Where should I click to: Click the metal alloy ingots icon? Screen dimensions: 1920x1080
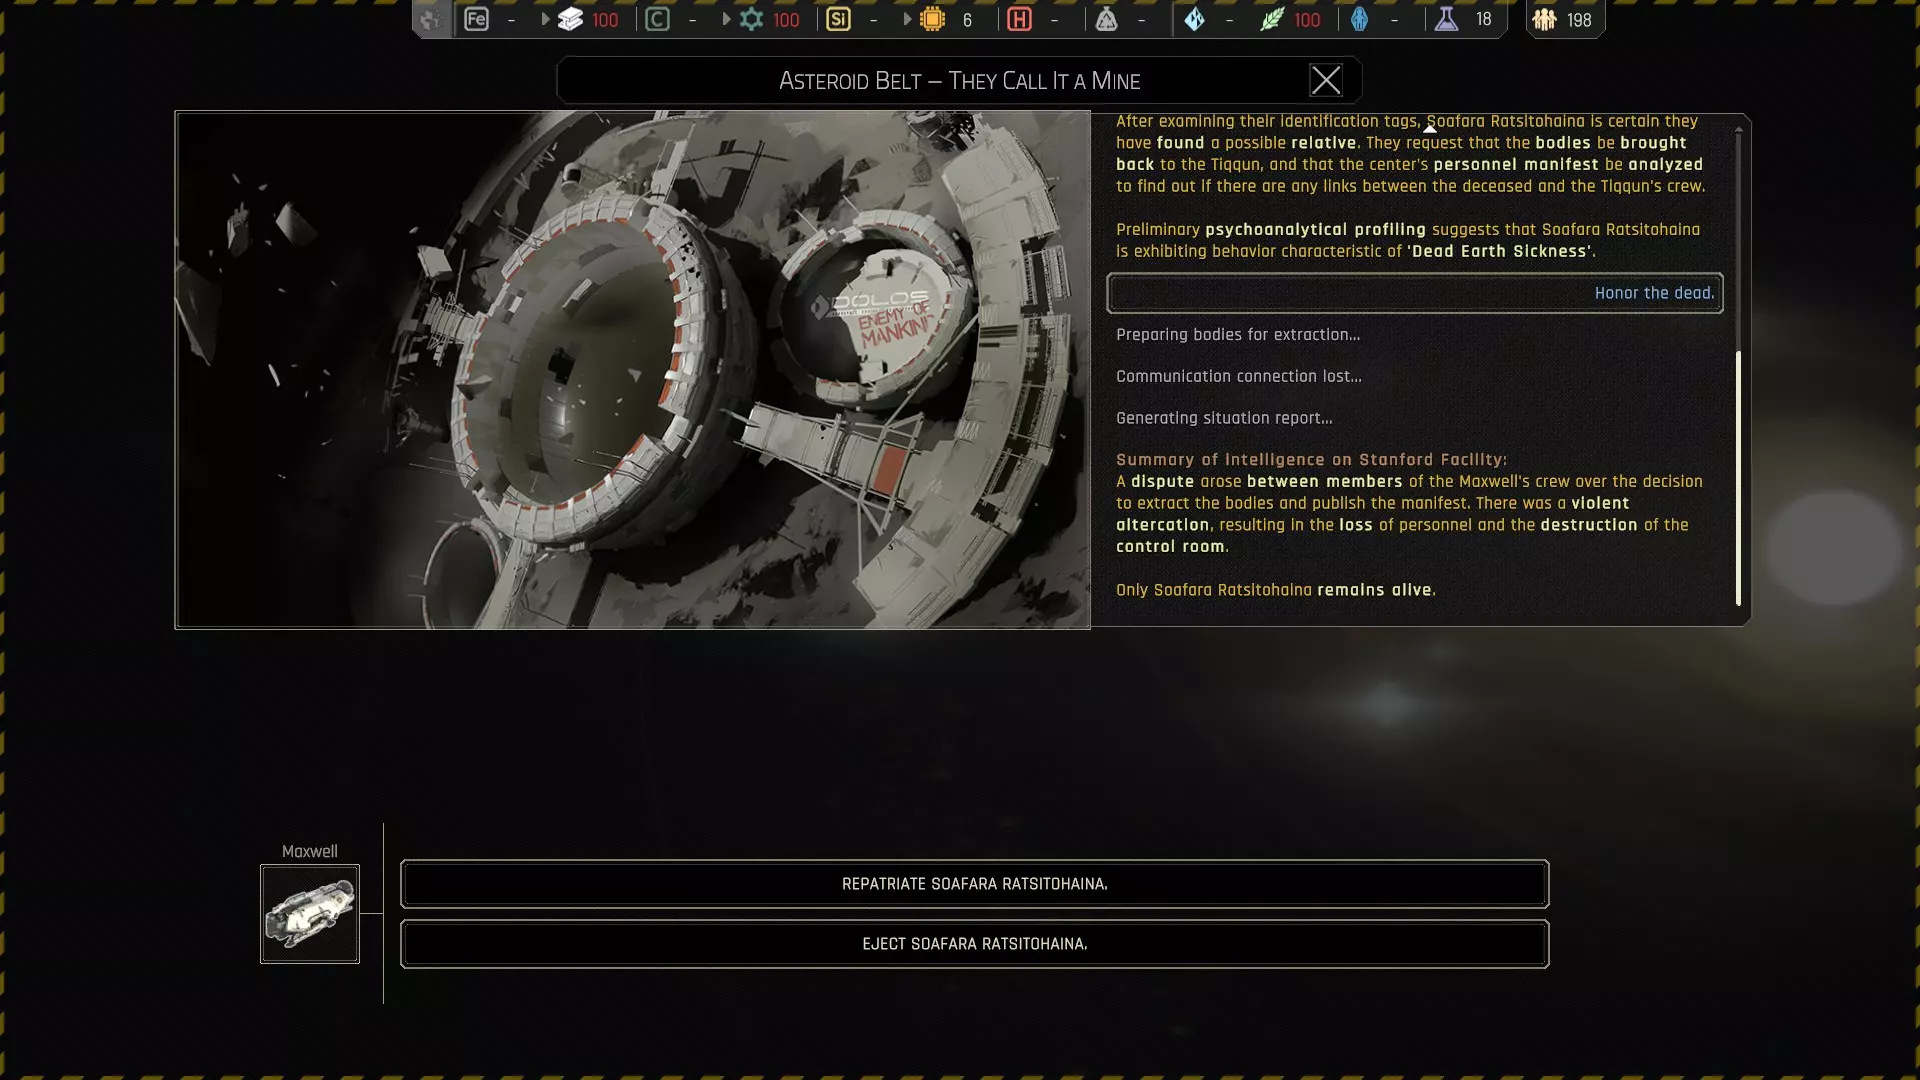(x=570, y=19)
